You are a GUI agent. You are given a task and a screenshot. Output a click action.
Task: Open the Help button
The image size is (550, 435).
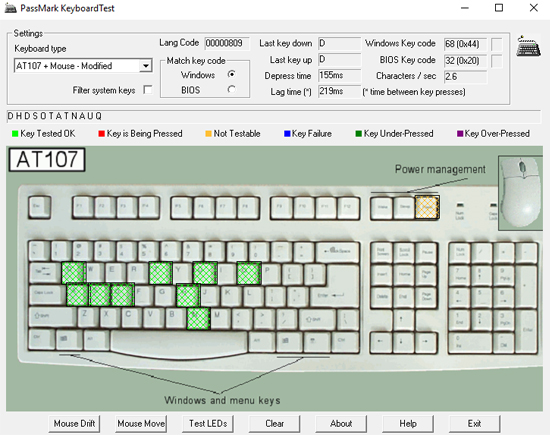(408, 424)
